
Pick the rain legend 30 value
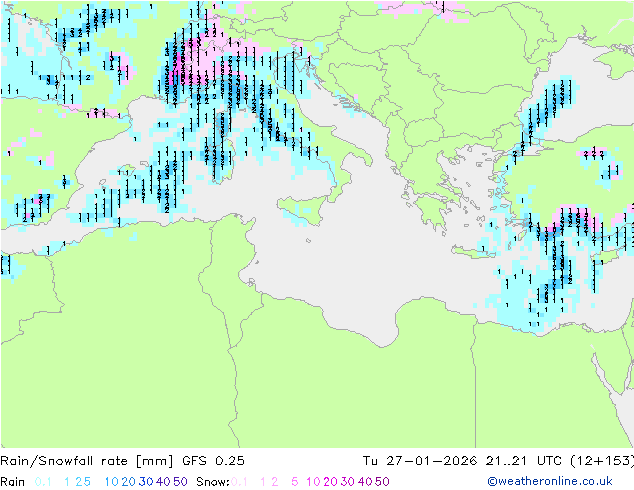pos(146,482)
